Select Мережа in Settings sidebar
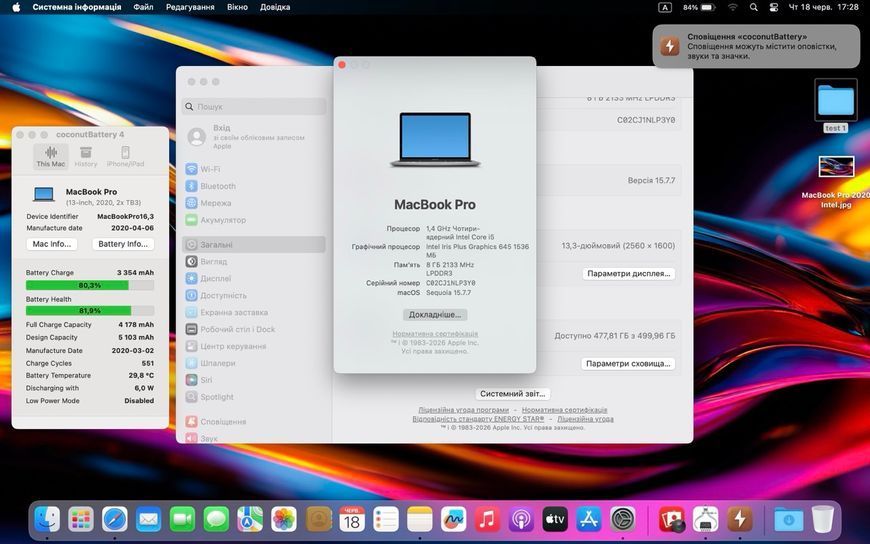870x544 pixels. (254, 203)
